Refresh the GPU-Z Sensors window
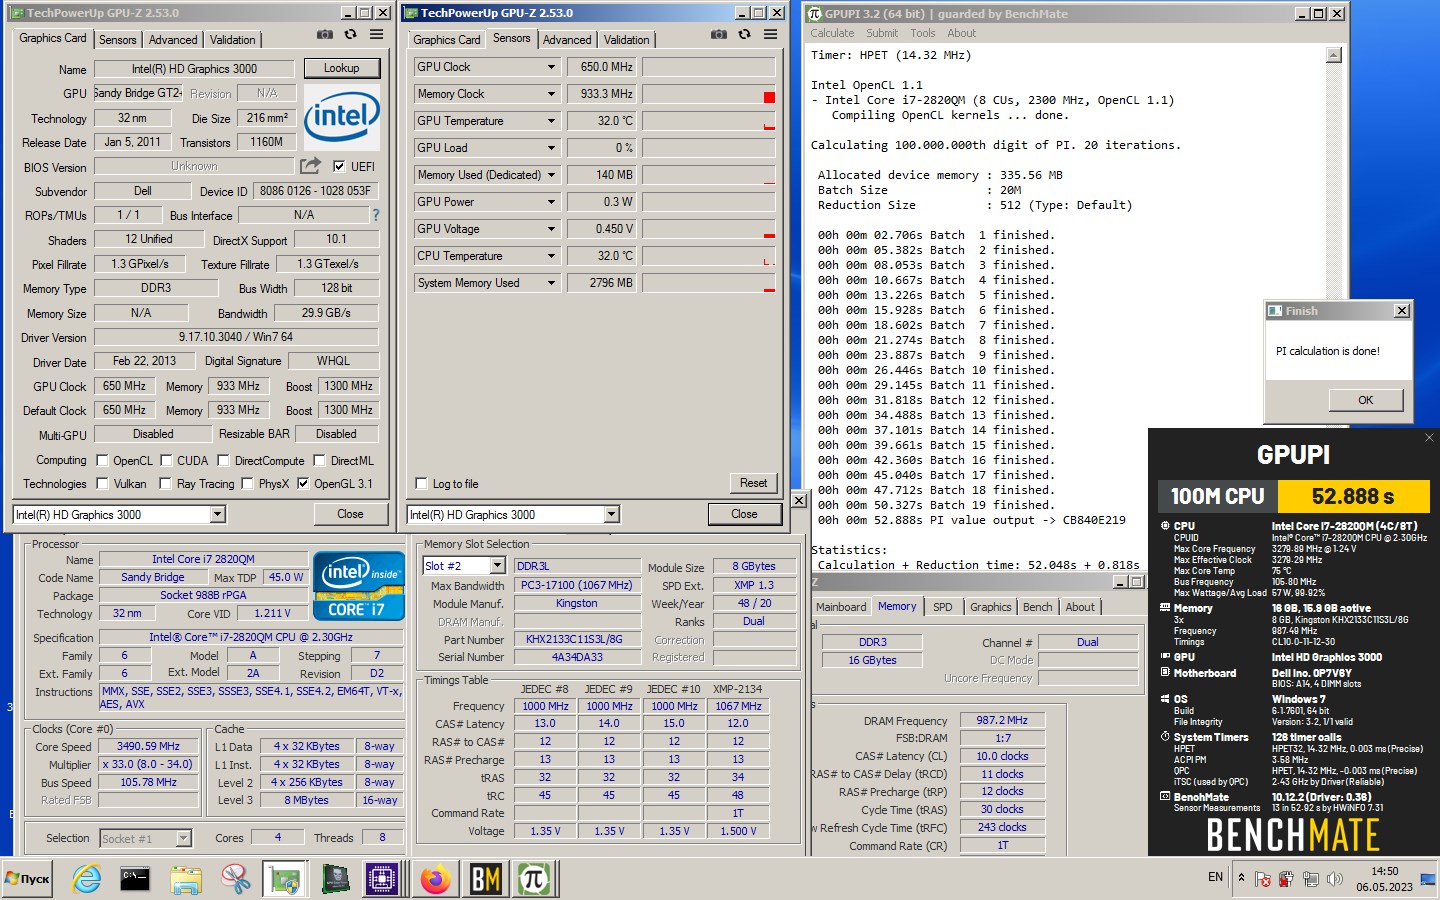This screenshot has width=1440, height=900. (x=744, y=34)
